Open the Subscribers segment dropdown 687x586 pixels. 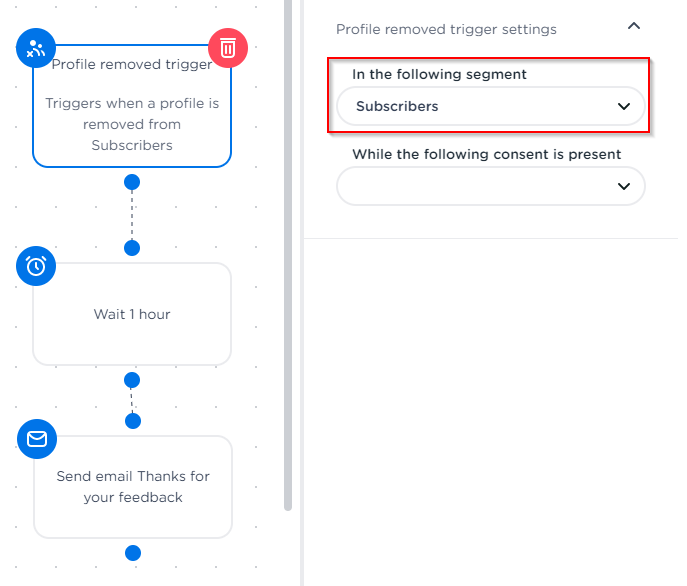coord(490,106)
